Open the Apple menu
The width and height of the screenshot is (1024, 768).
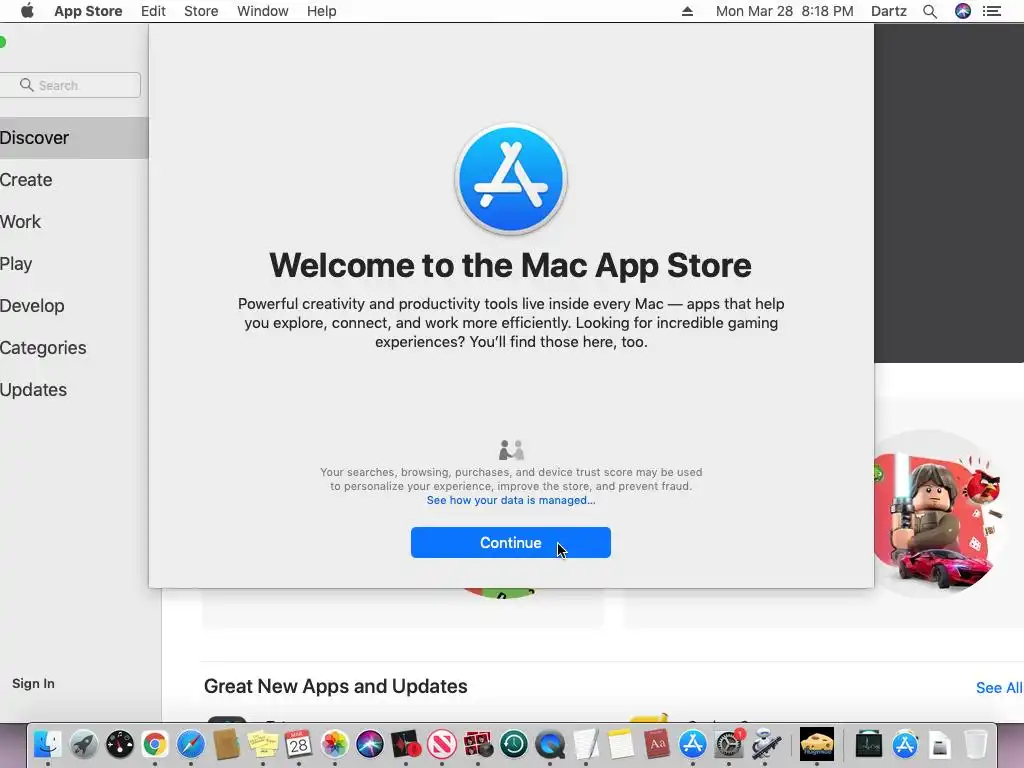27,11
